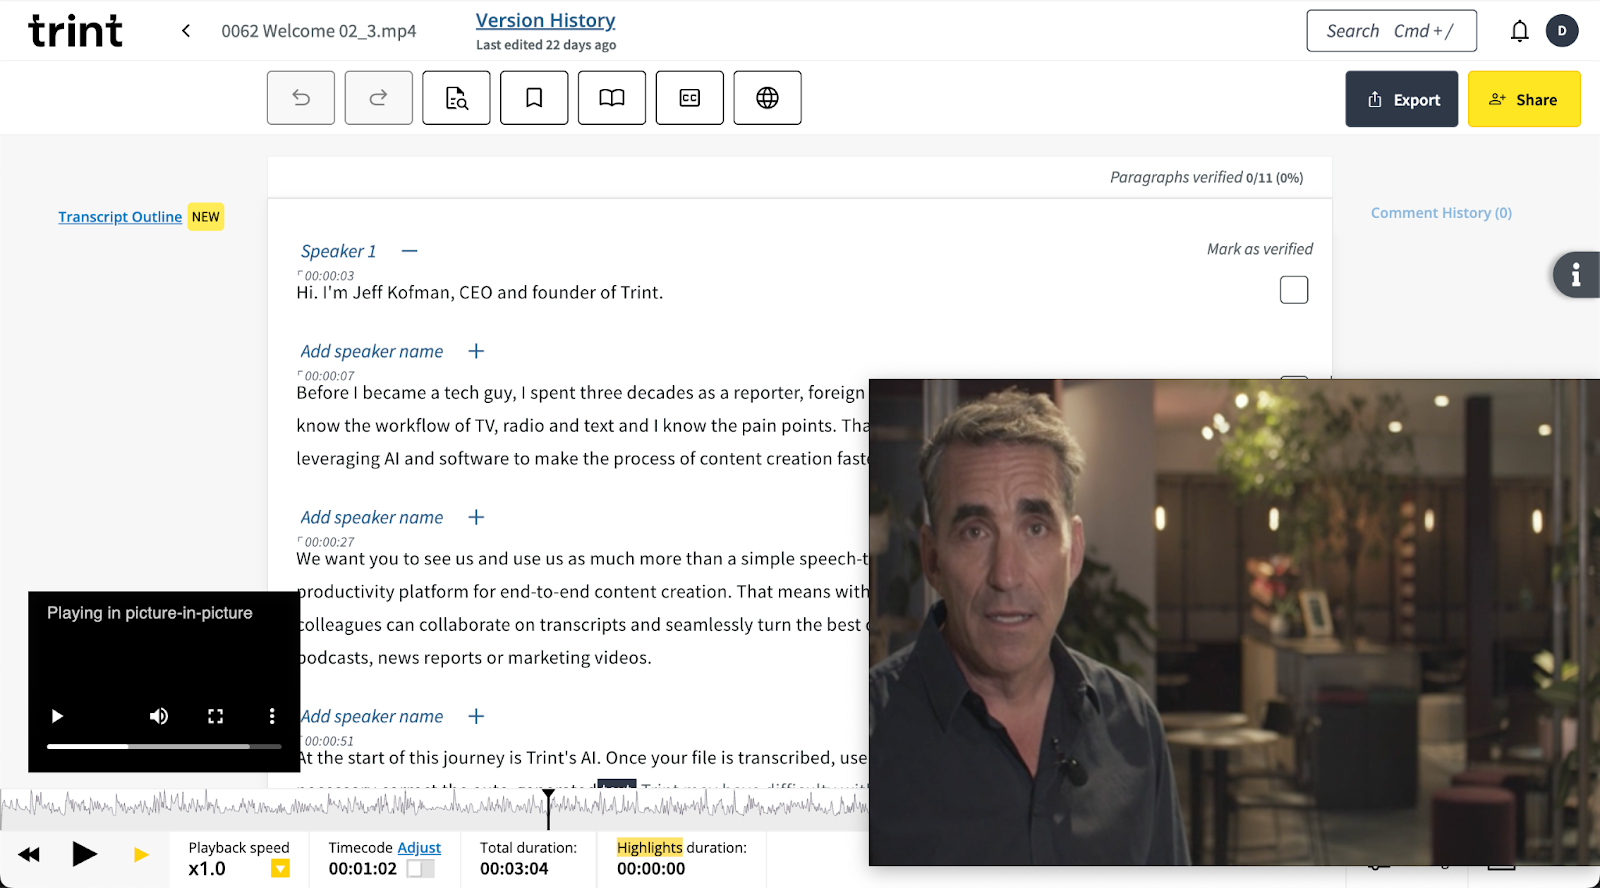This screenshot has width=1600, height=888.
Task: Add speaker at 00:00:07 plus icon
Action: pos(477,351)
